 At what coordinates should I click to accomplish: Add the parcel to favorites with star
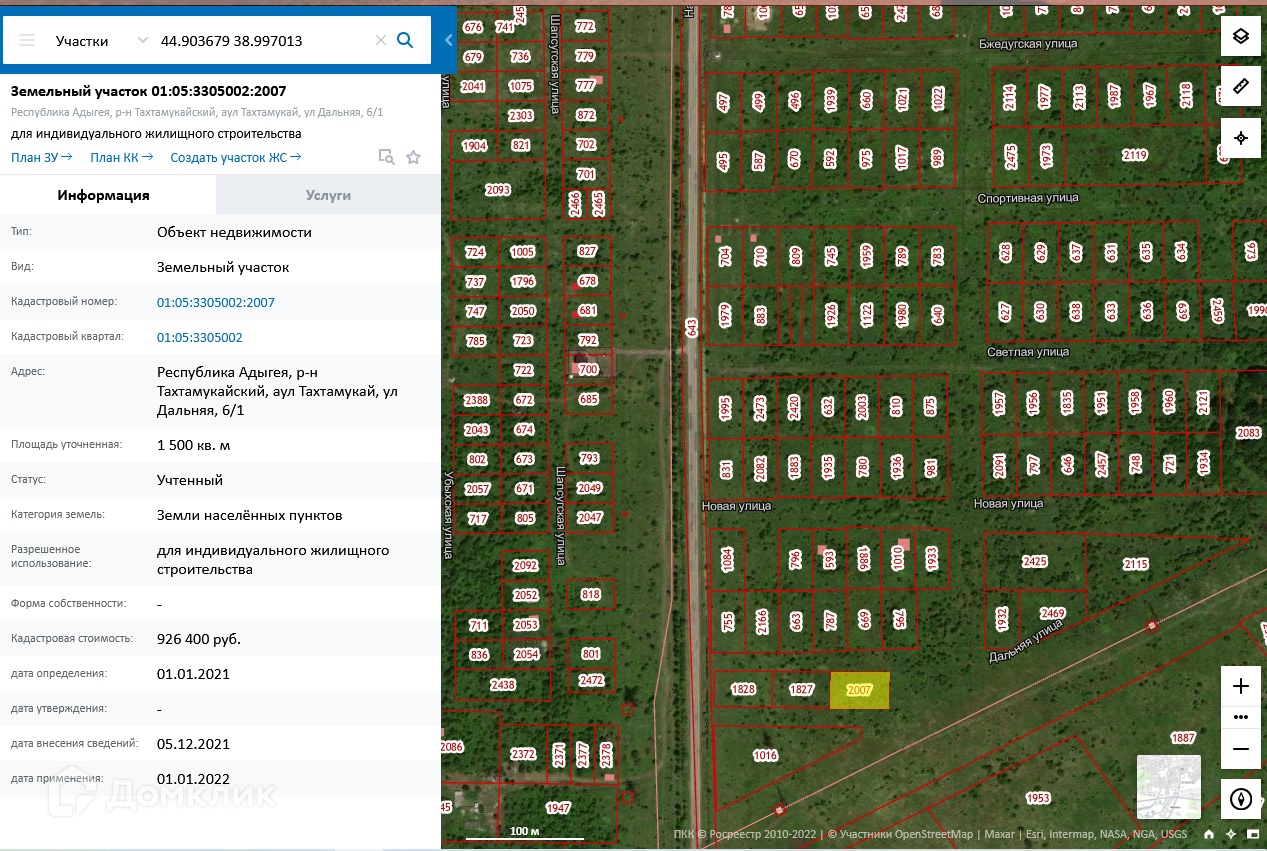click(x=413, y=157)
